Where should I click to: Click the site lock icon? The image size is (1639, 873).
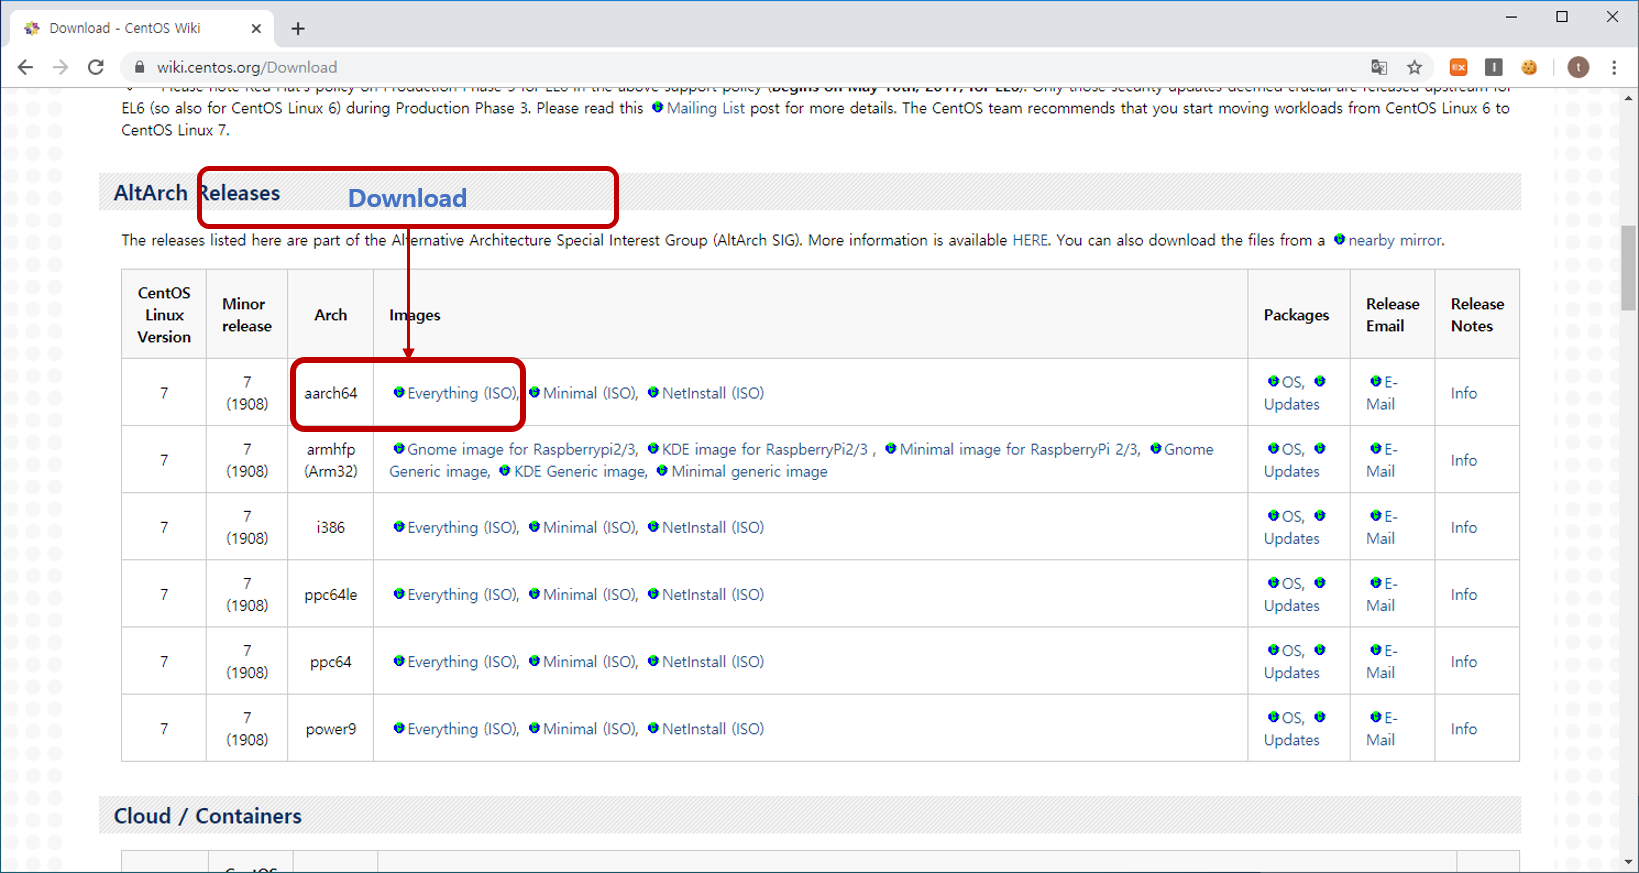pos(139,67)
